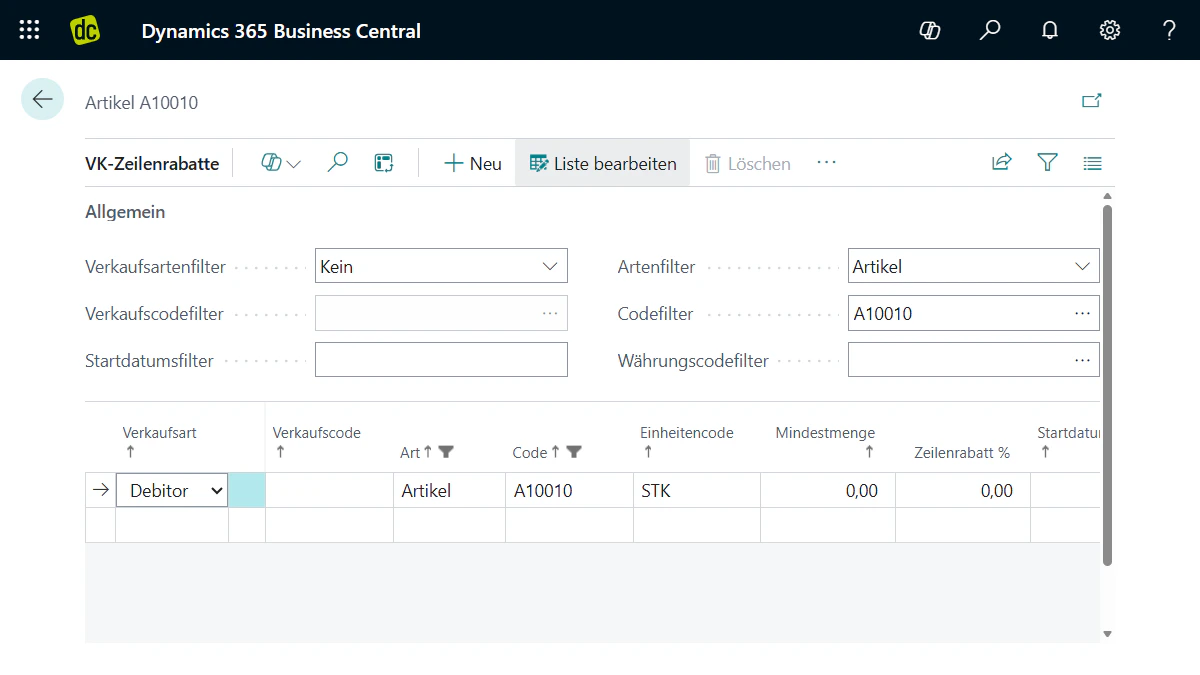
Task: Click the Code column filter funnel
Action: pos(574,452)
